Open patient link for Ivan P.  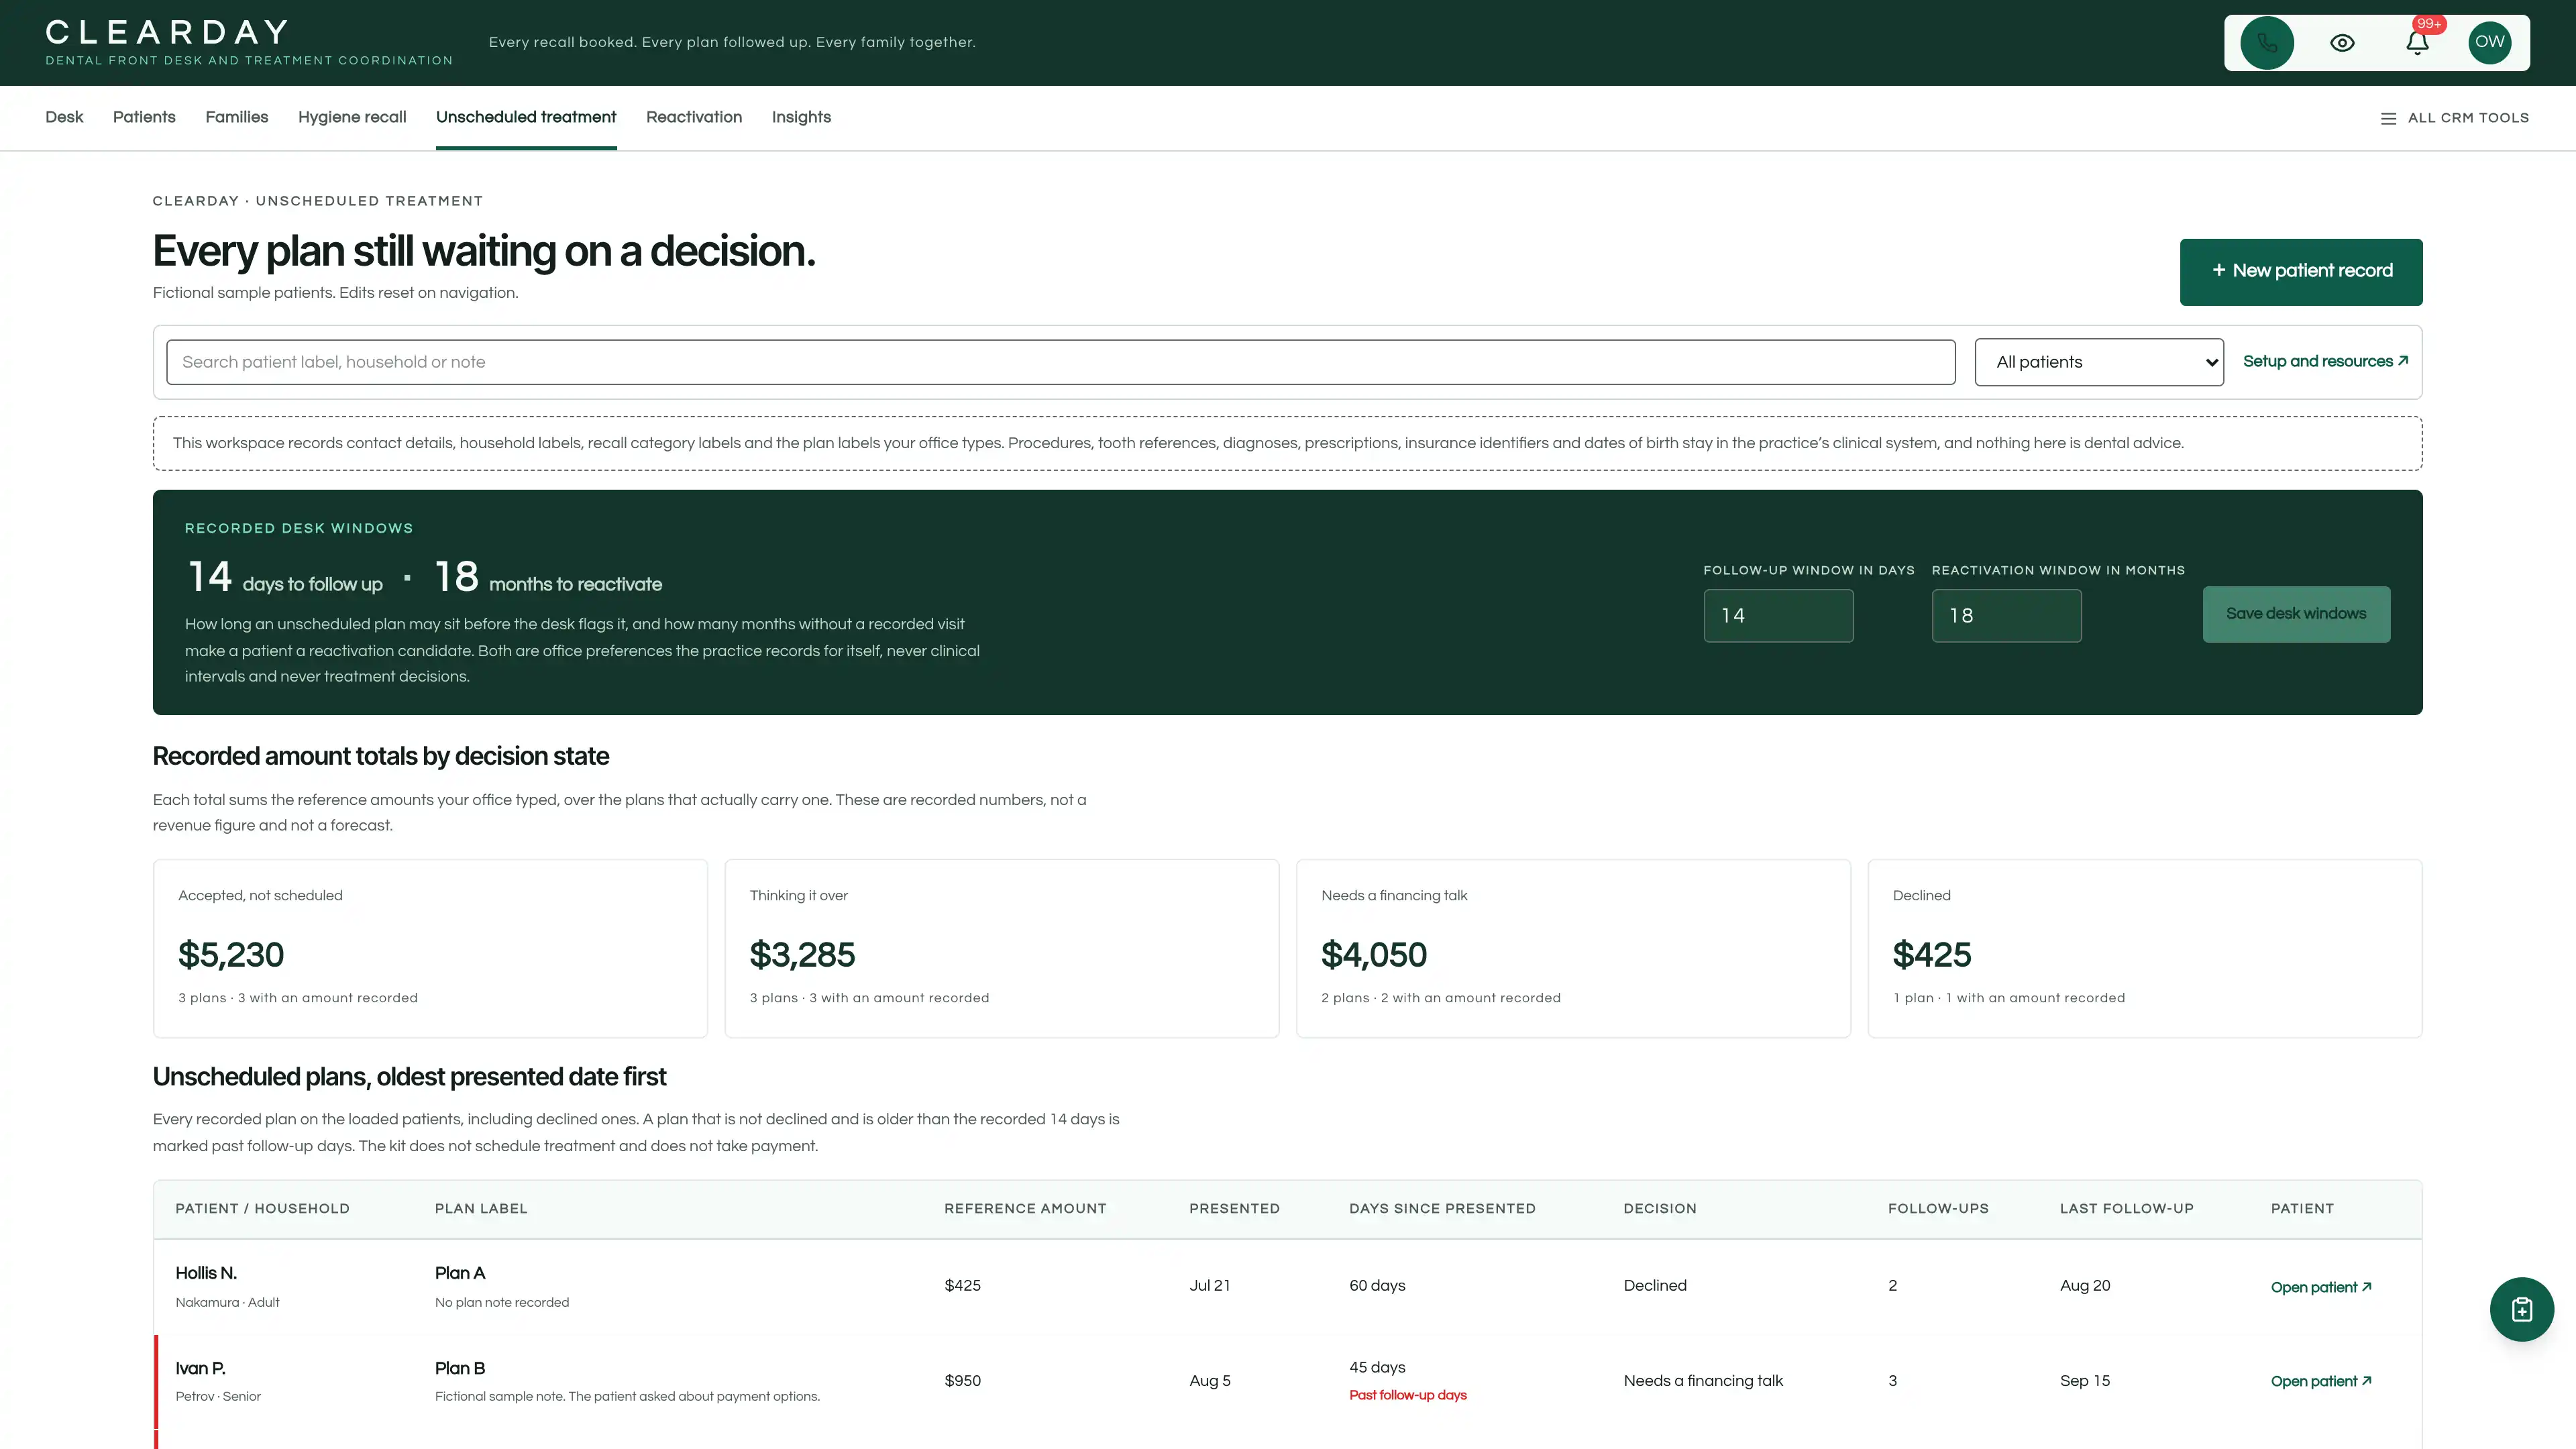pos(2320,1381)
